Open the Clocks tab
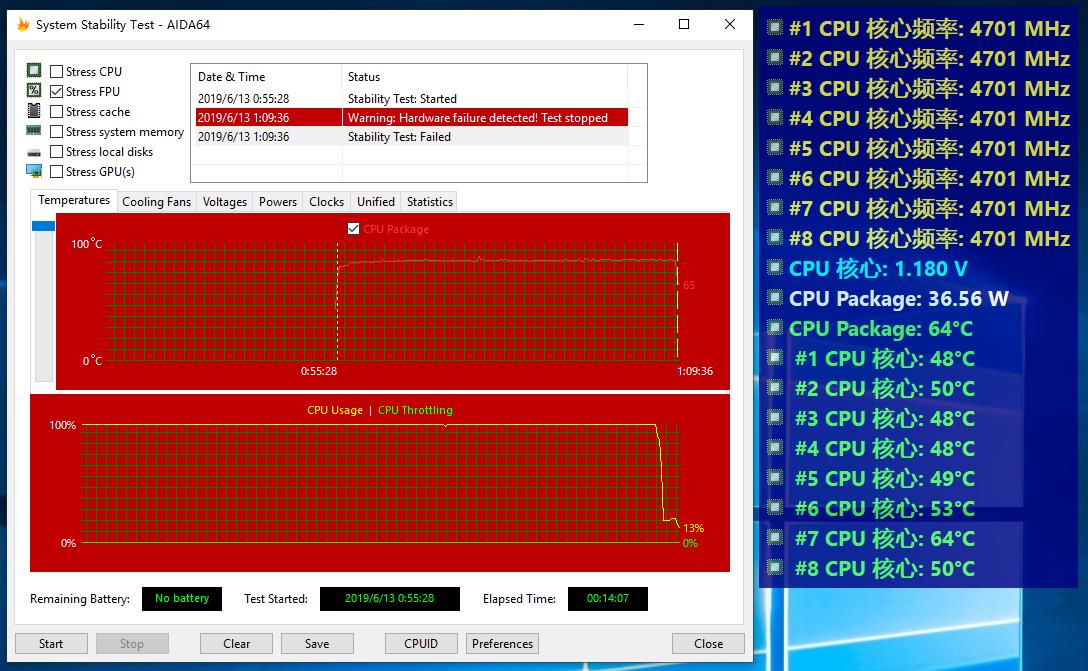The image size is (1088, 671). (x=326, y=201)
